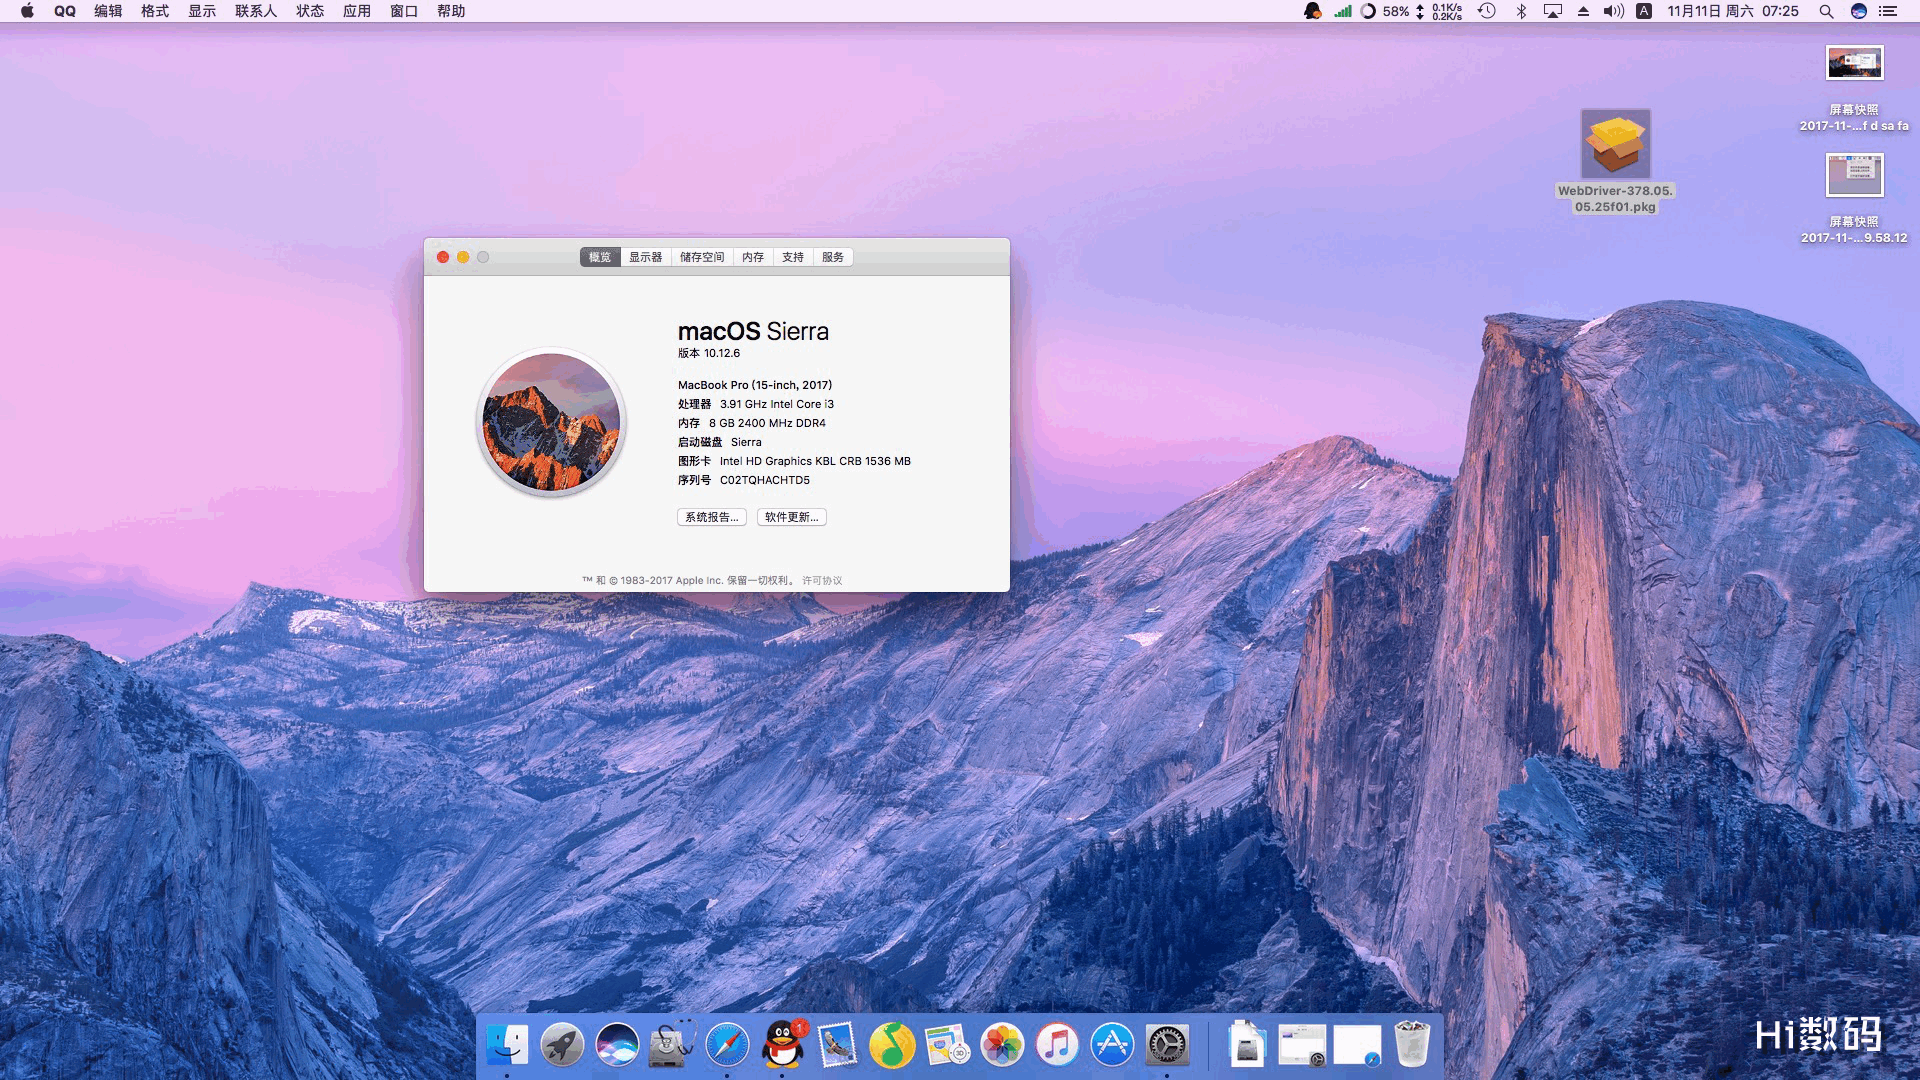Select screenshot file ending 9.58.12

[x=1854, y=199]
